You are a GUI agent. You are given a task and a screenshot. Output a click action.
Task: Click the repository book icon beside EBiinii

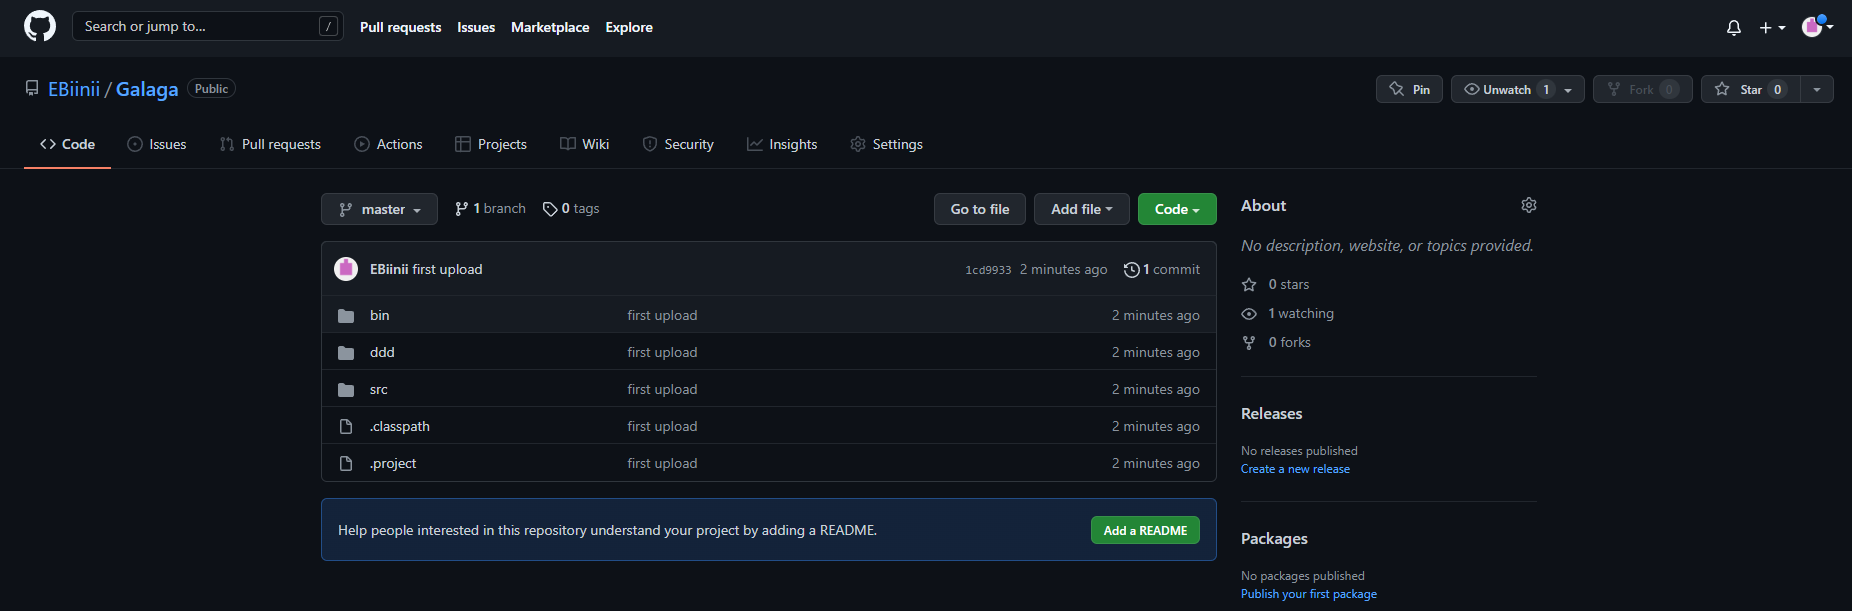click(x=32, y=88)
